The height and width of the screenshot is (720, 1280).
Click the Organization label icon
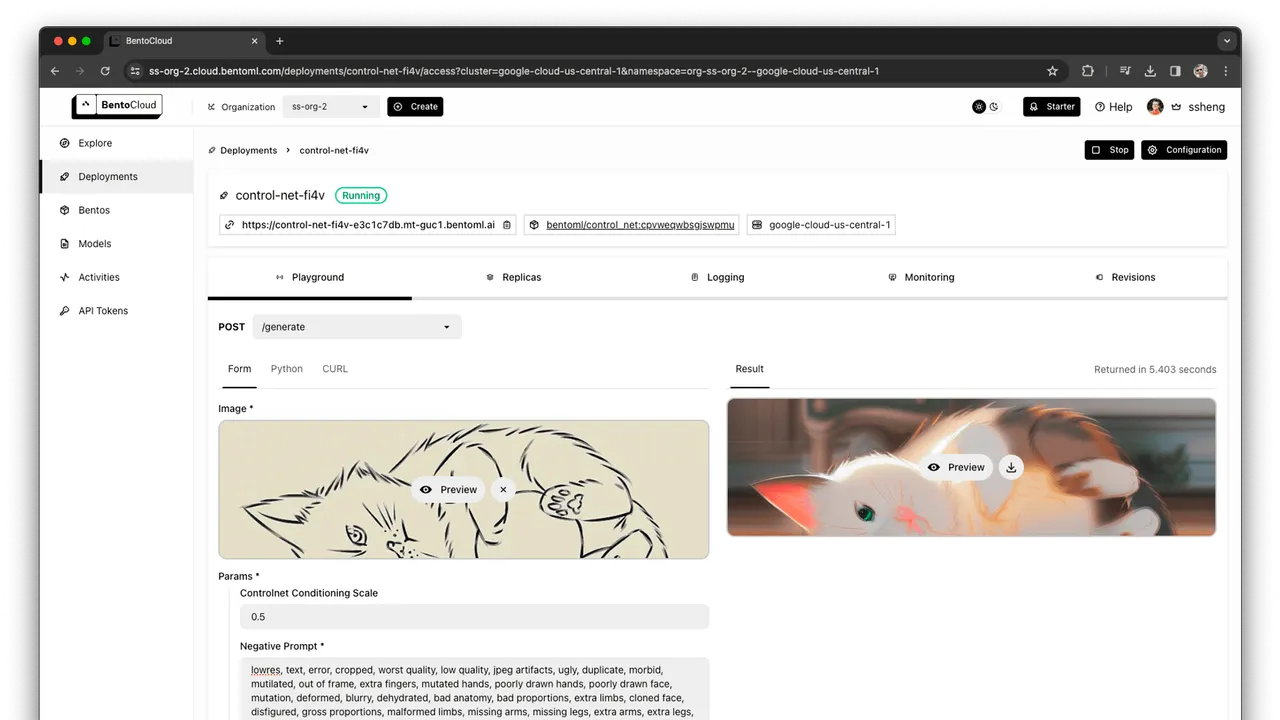tap(211, 107)
